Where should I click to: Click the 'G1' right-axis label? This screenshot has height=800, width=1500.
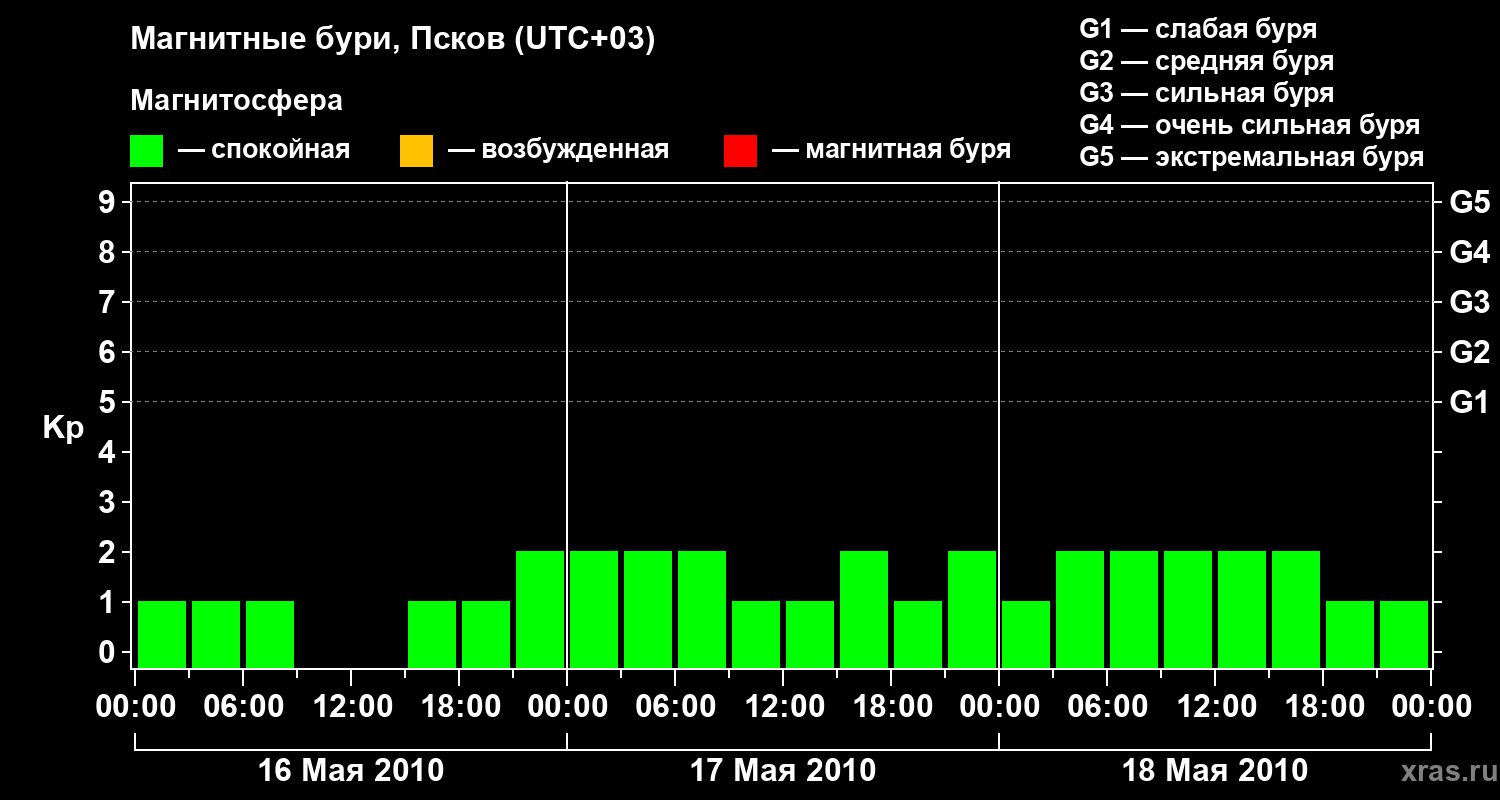(x=1470, y=402)
